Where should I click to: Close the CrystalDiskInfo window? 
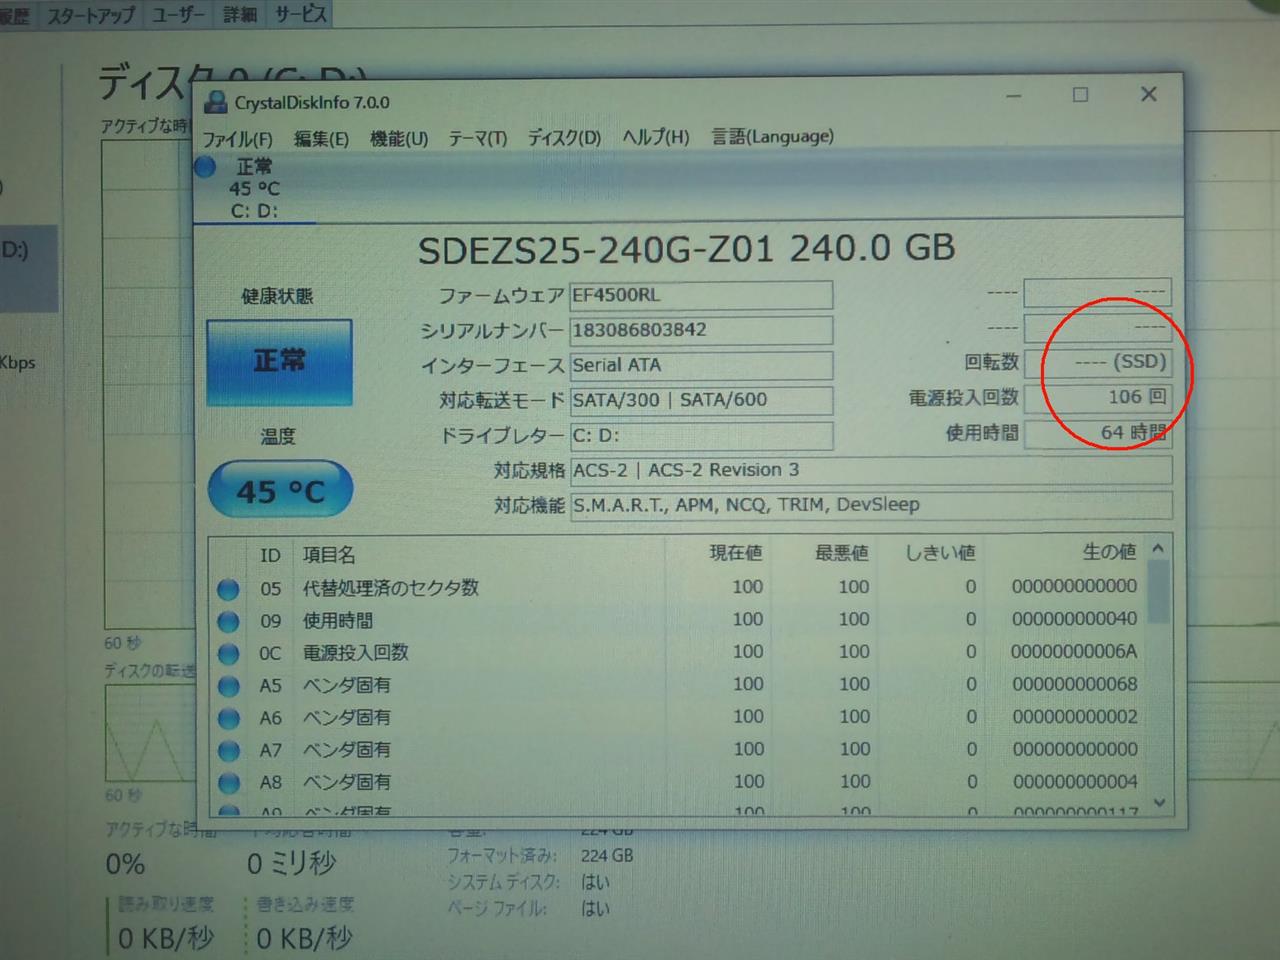pyautogui.click(x=1149, y=94)
